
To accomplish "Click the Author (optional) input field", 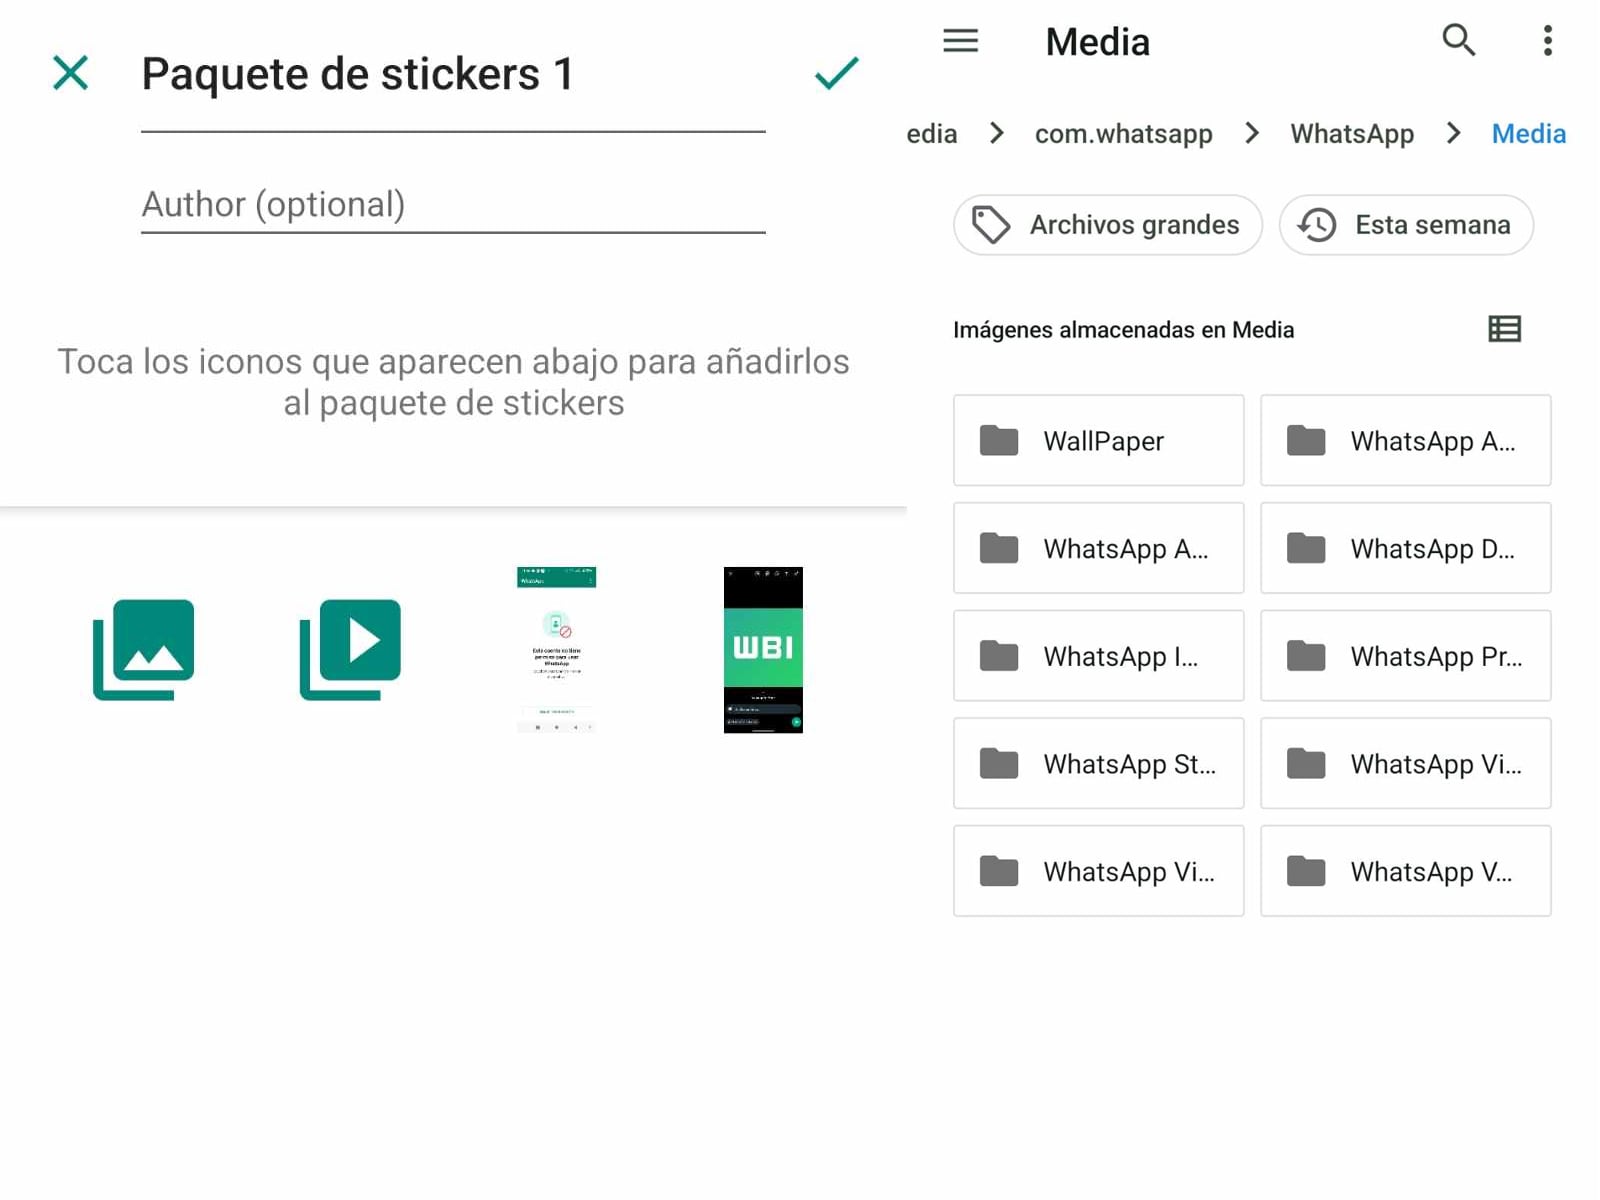I will click(x=450, y=204).
